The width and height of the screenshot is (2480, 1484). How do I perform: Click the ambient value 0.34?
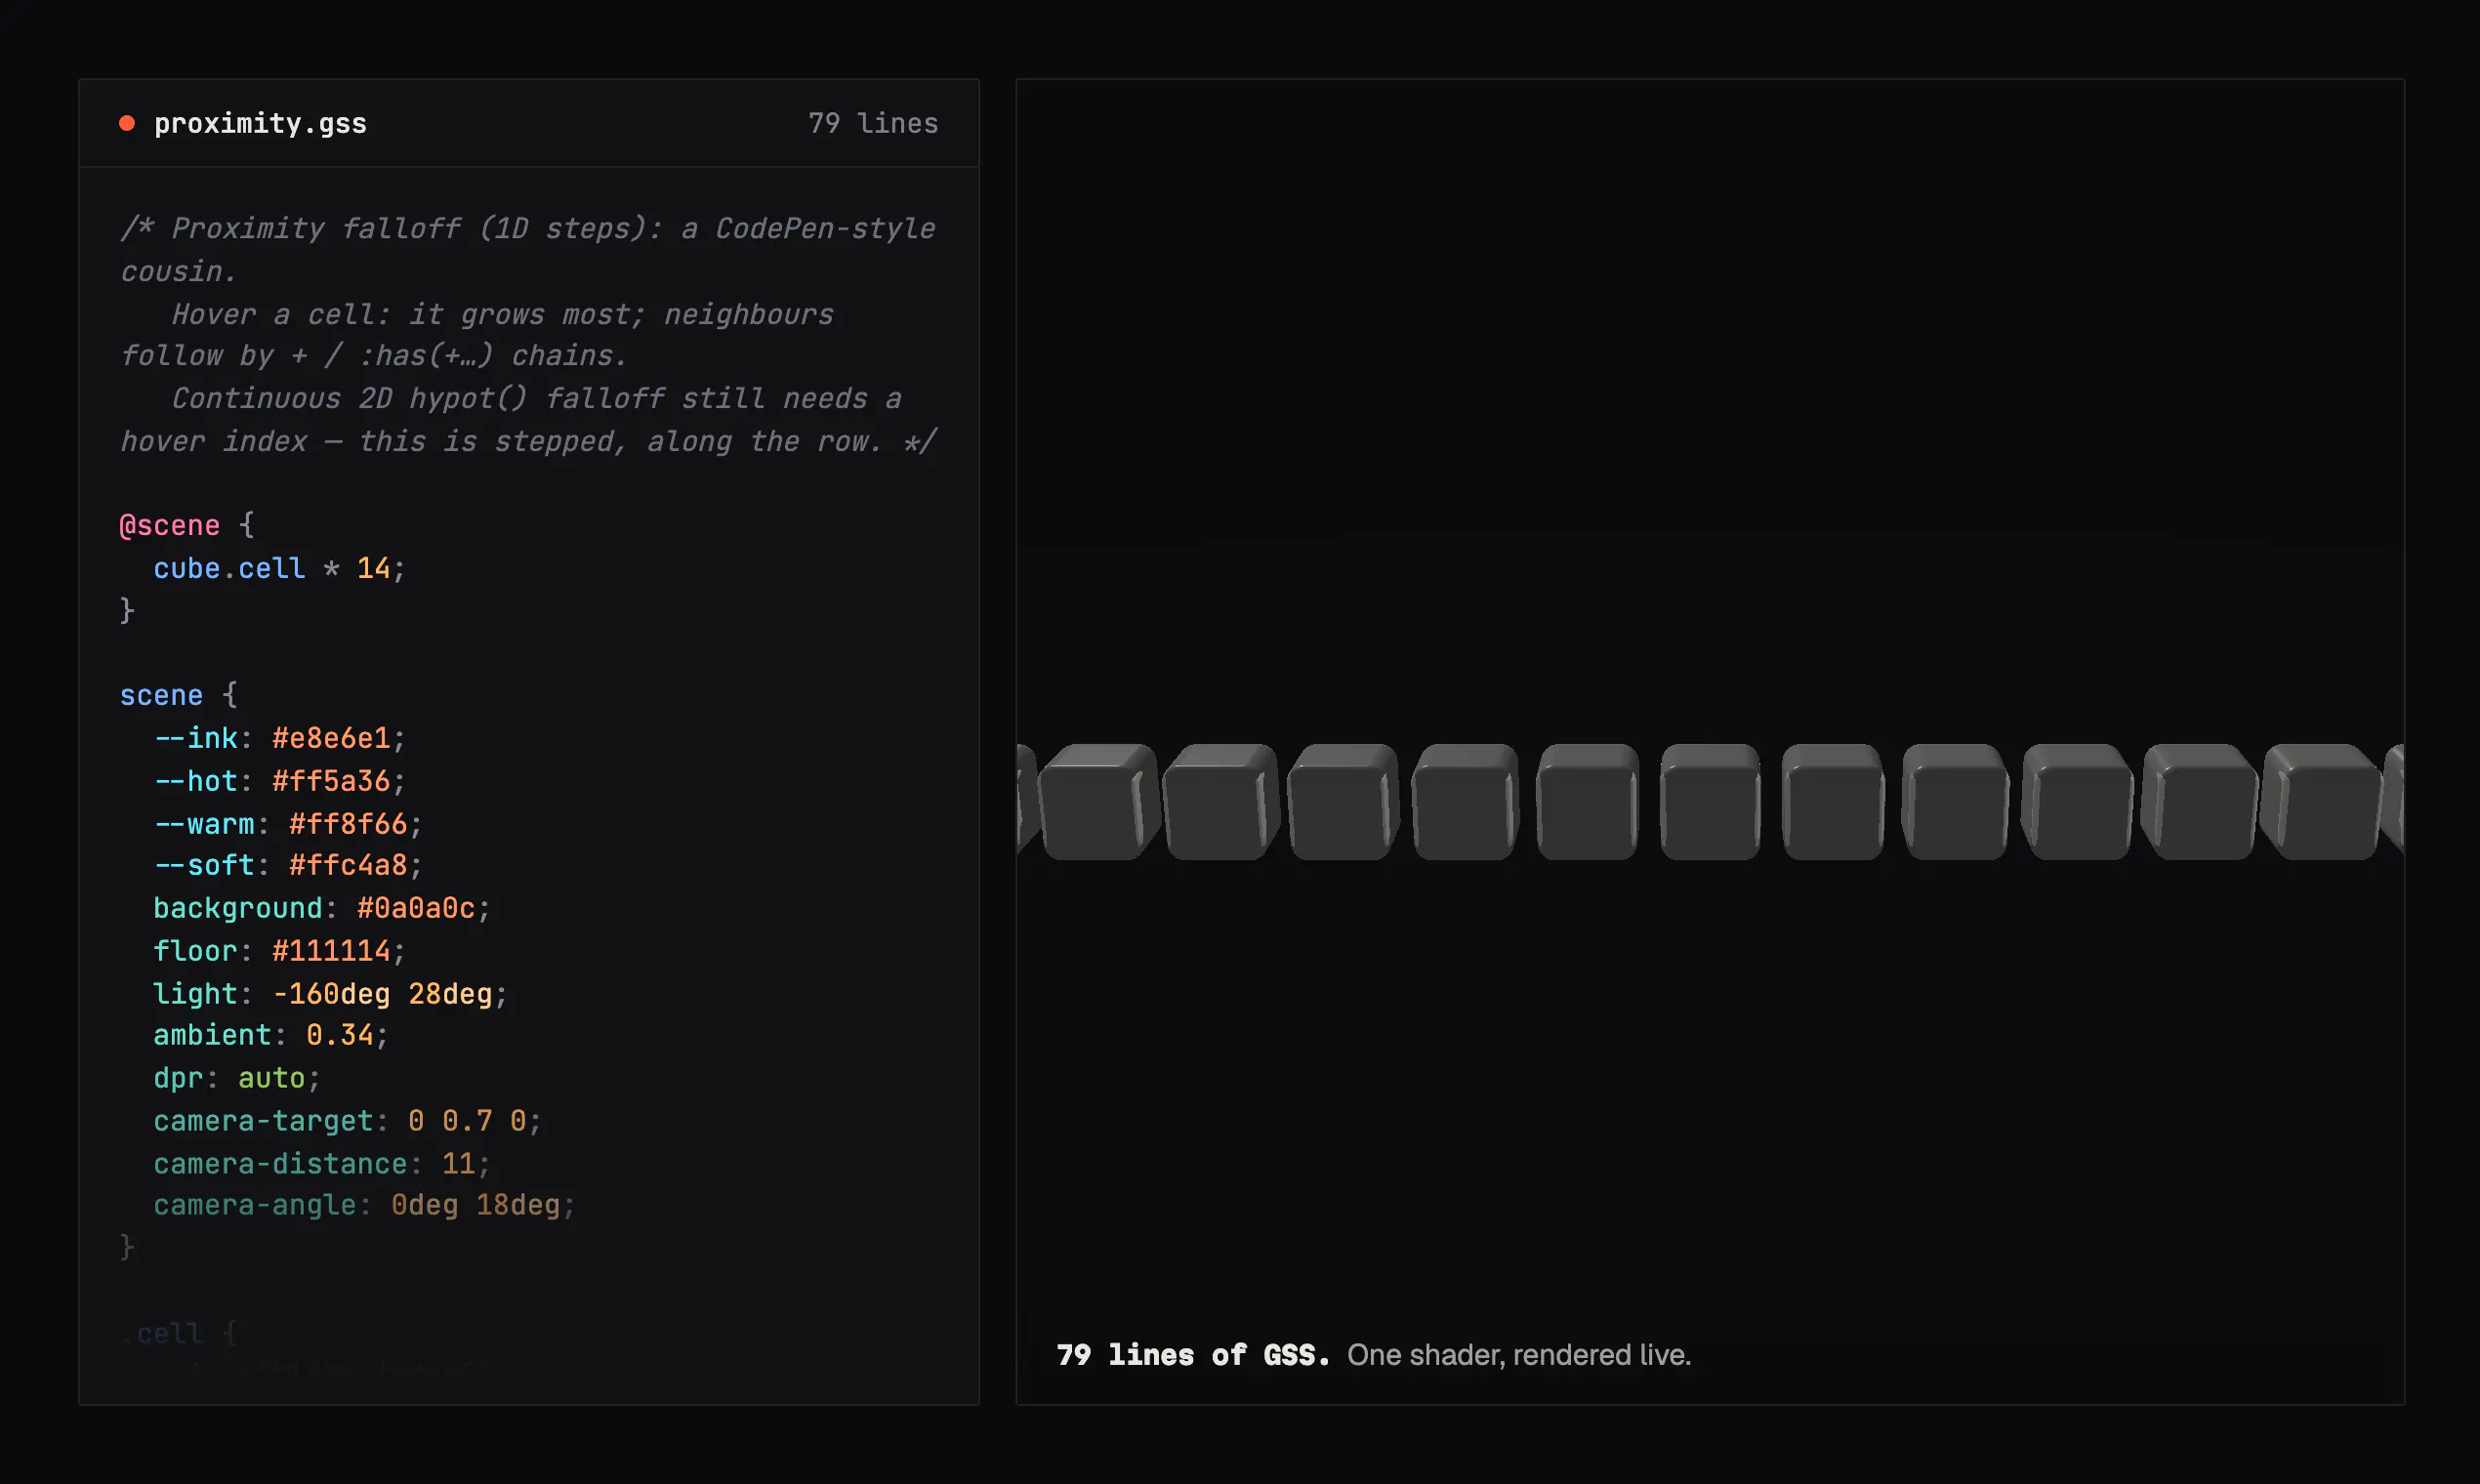[x=340, y=1035]
